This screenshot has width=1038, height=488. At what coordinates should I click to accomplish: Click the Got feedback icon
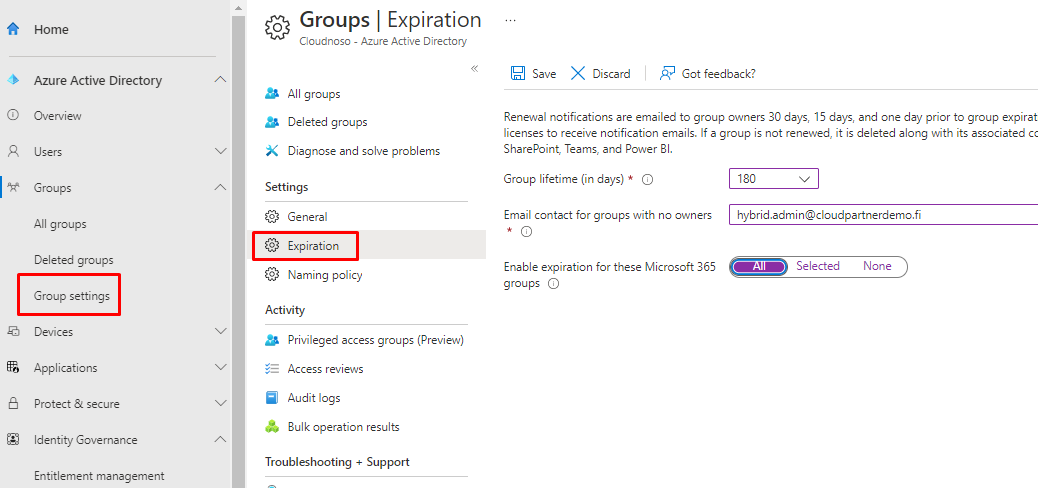[667, 73]
